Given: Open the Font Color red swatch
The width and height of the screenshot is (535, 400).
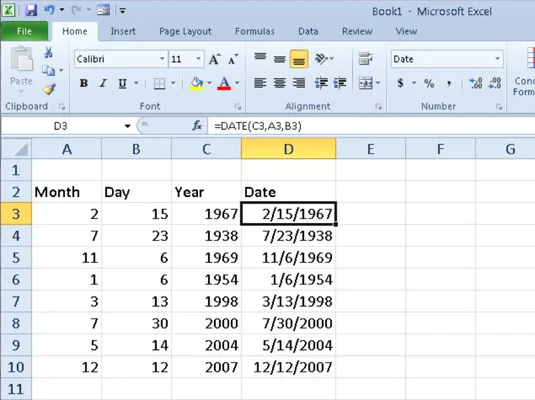Looking at the screenshot, I should pos(224,83).
